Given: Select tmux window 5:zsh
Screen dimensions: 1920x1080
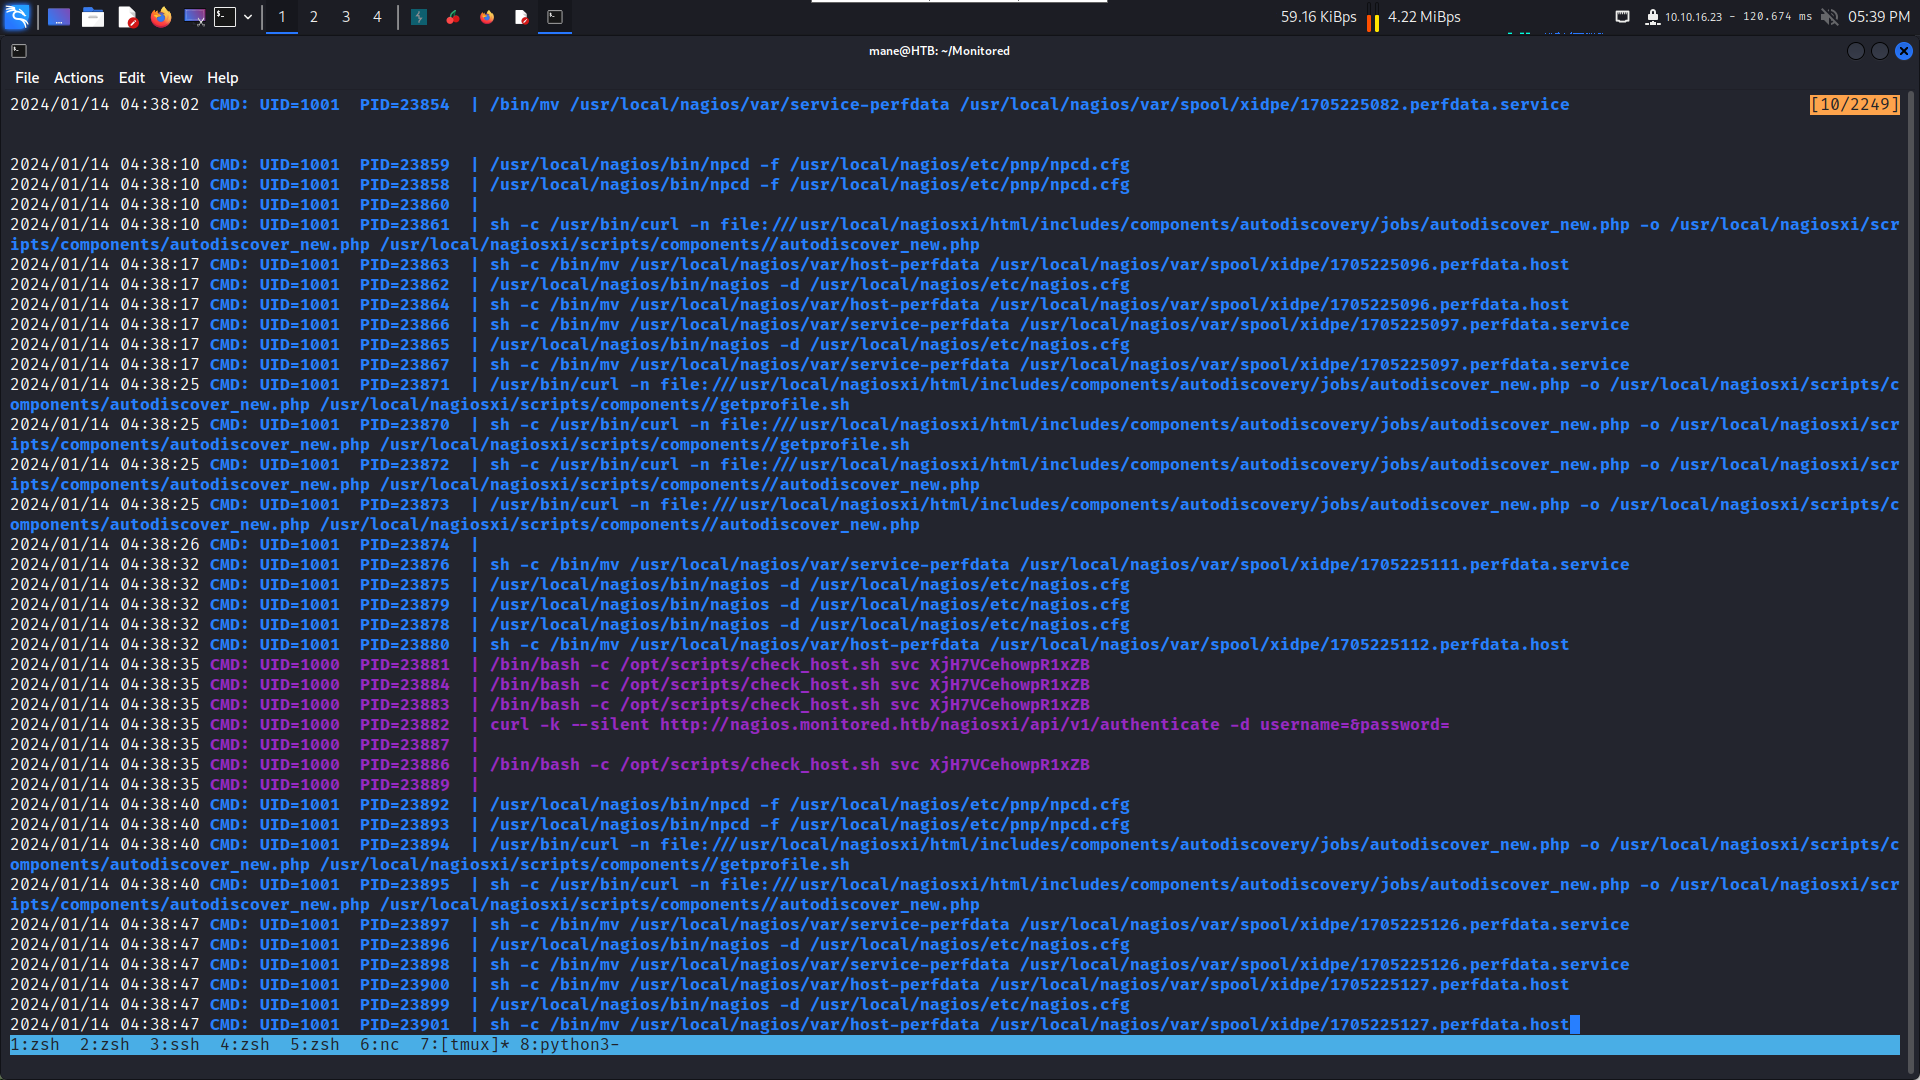Looking at the screenshot, I should (315, 1045).
